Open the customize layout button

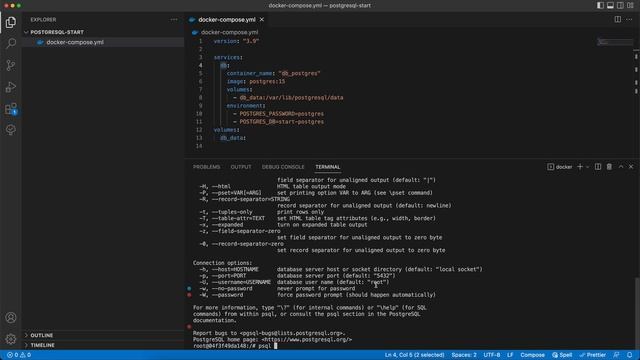coord(631,5)
